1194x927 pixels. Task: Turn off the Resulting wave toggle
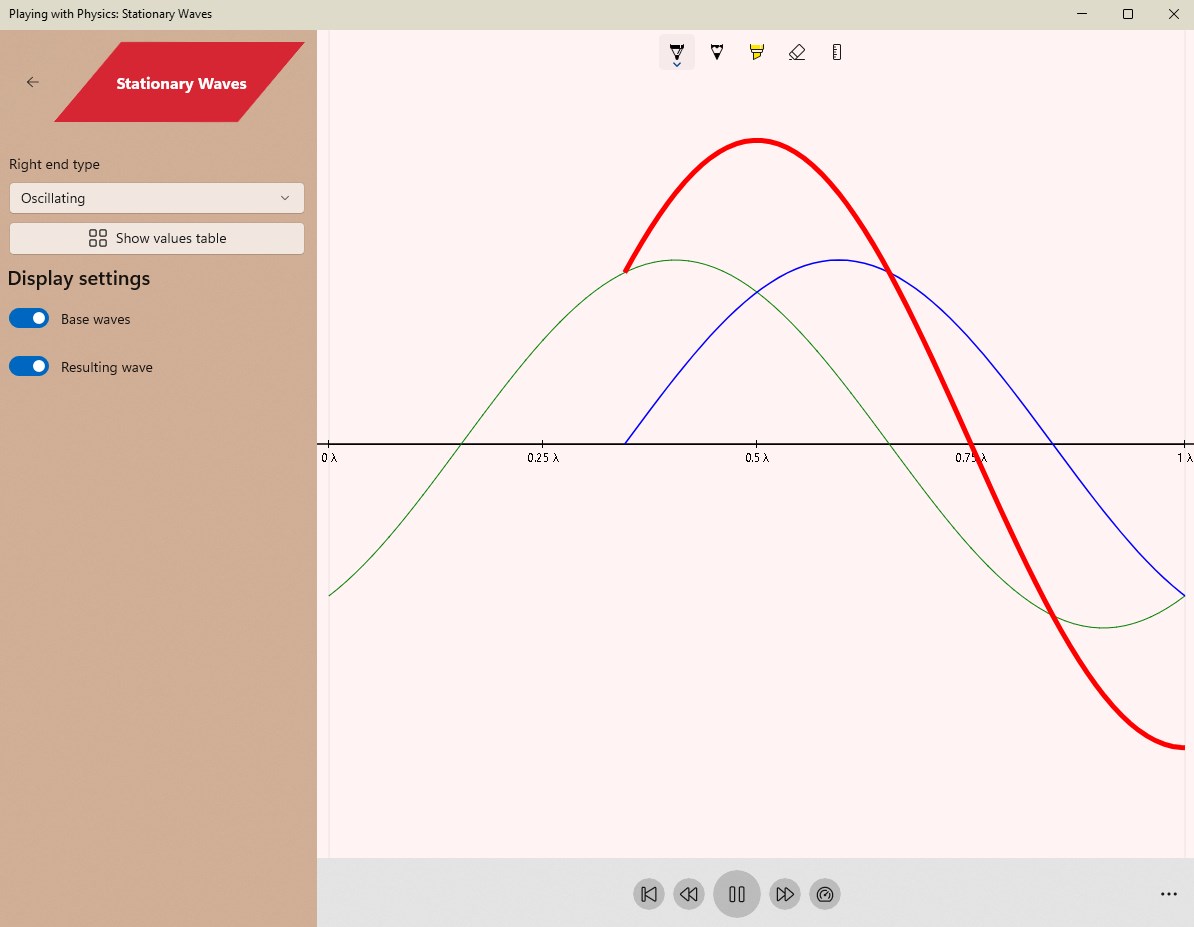click(x=29, y=365)
